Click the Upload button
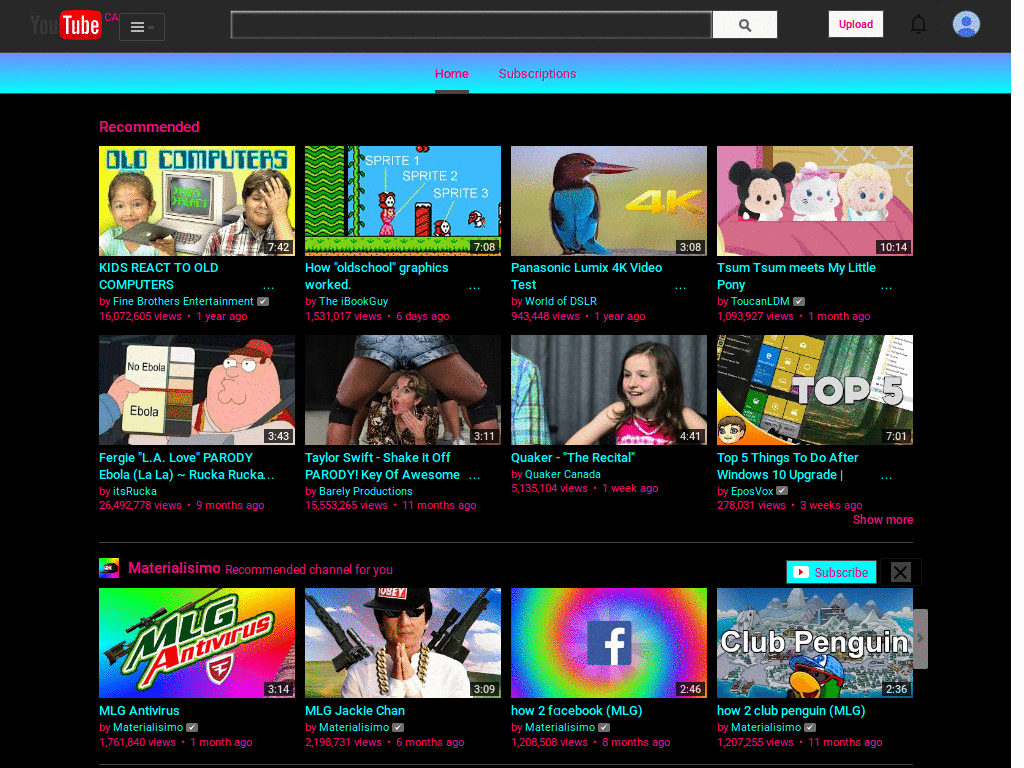This screenshot has height=768, width=1024. pyautogui.click(x=856, y=24)
